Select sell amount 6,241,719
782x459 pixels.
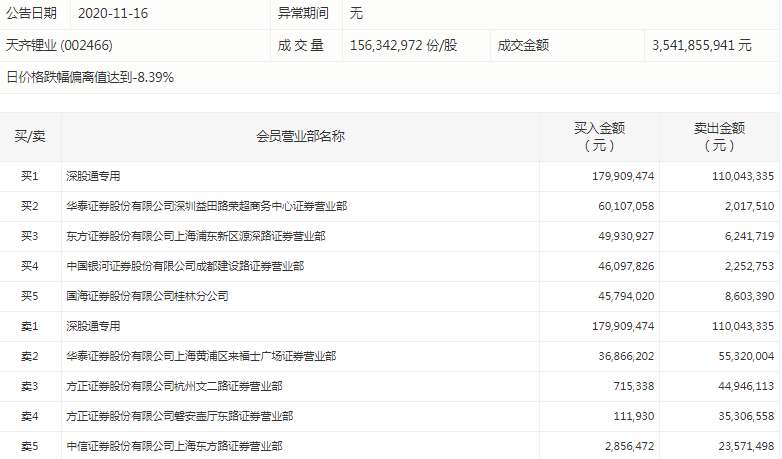click(750, 236)
